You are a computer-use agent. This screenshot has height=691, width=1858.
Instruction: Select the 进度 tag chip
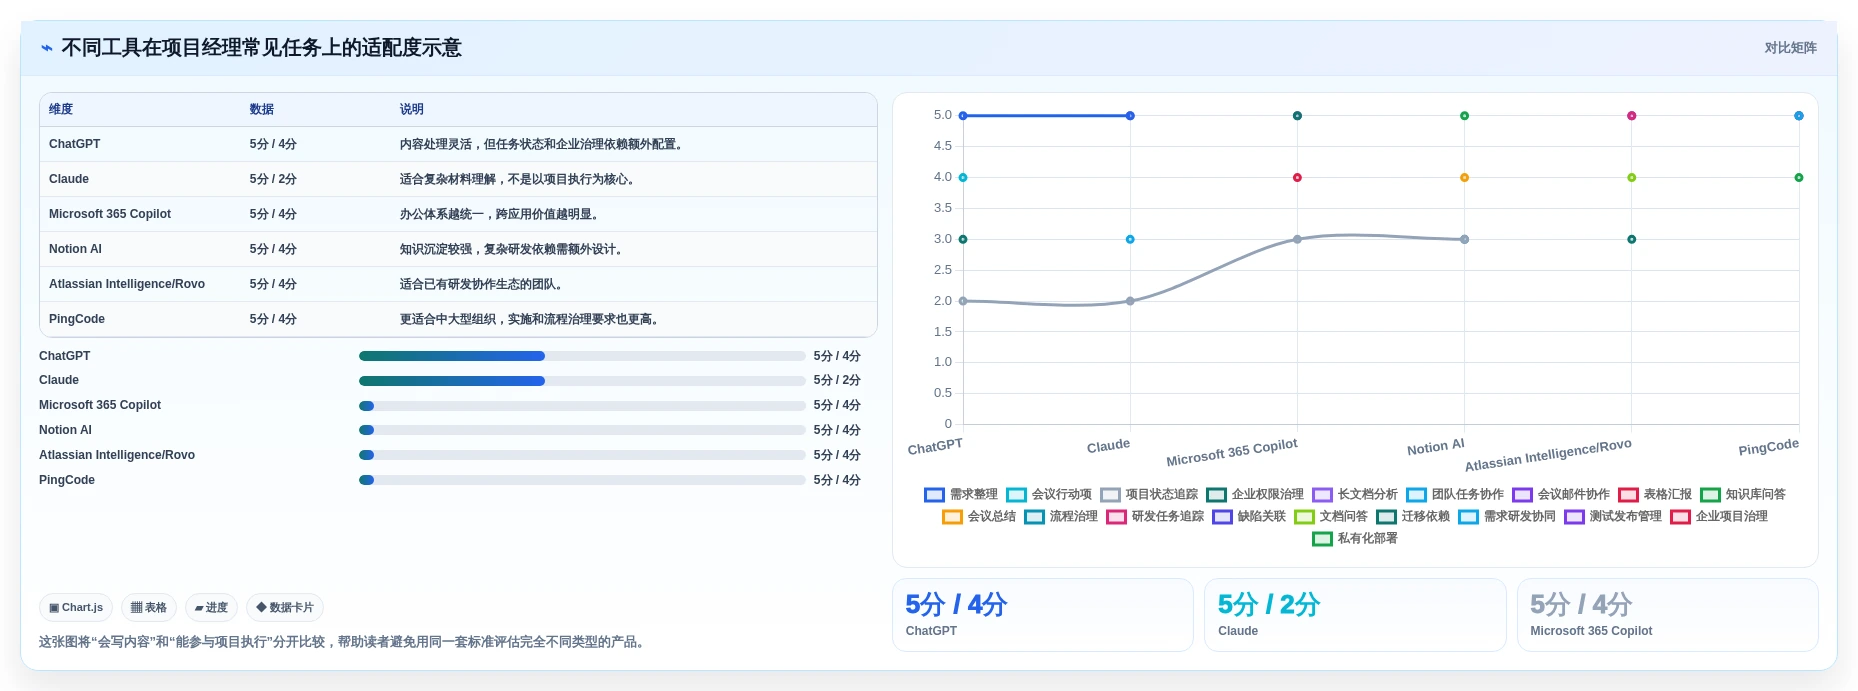point(211,607)
